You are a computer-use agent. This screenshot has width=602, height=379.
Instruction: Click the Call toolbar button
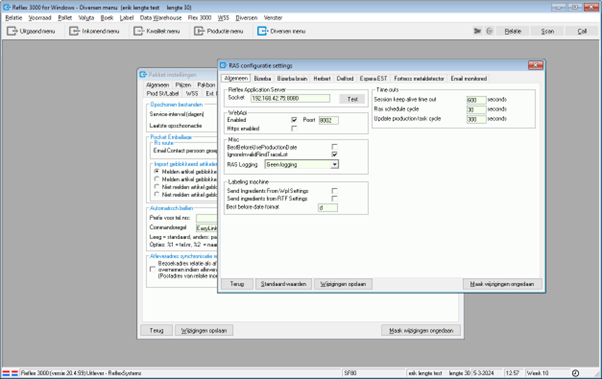(x=582, y=31)
